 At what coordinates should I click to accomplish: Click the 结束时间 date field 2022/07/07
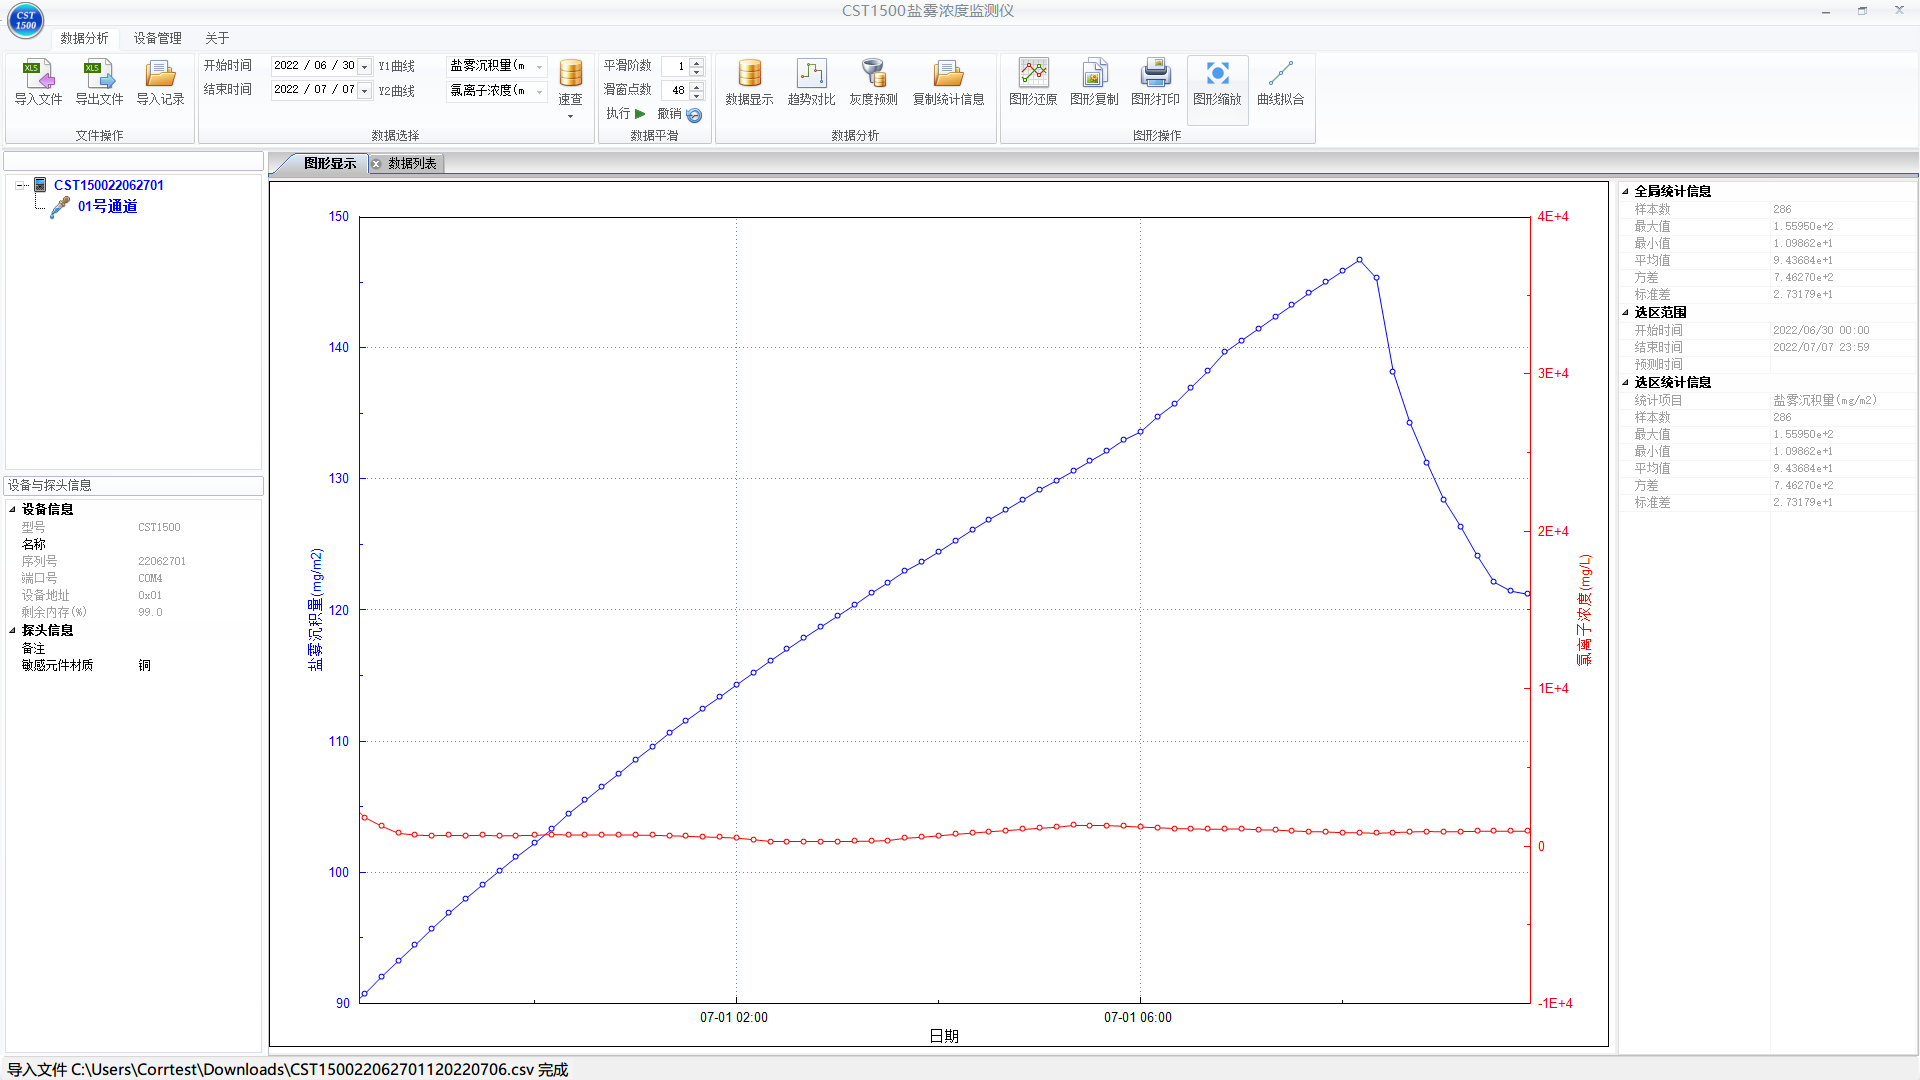pyautogui.click(x=315, y=90)
